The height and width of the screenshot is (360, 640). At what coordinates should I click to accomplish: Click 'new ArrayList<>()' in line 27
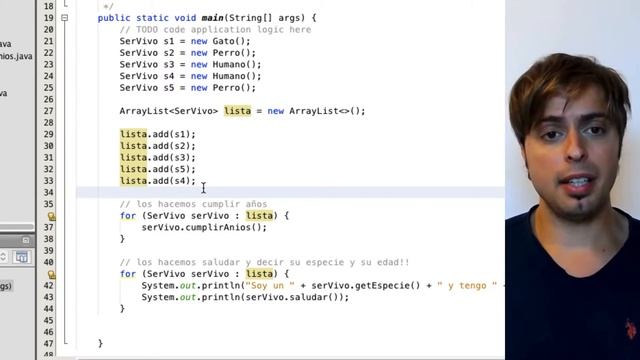(x=316, y=111)
